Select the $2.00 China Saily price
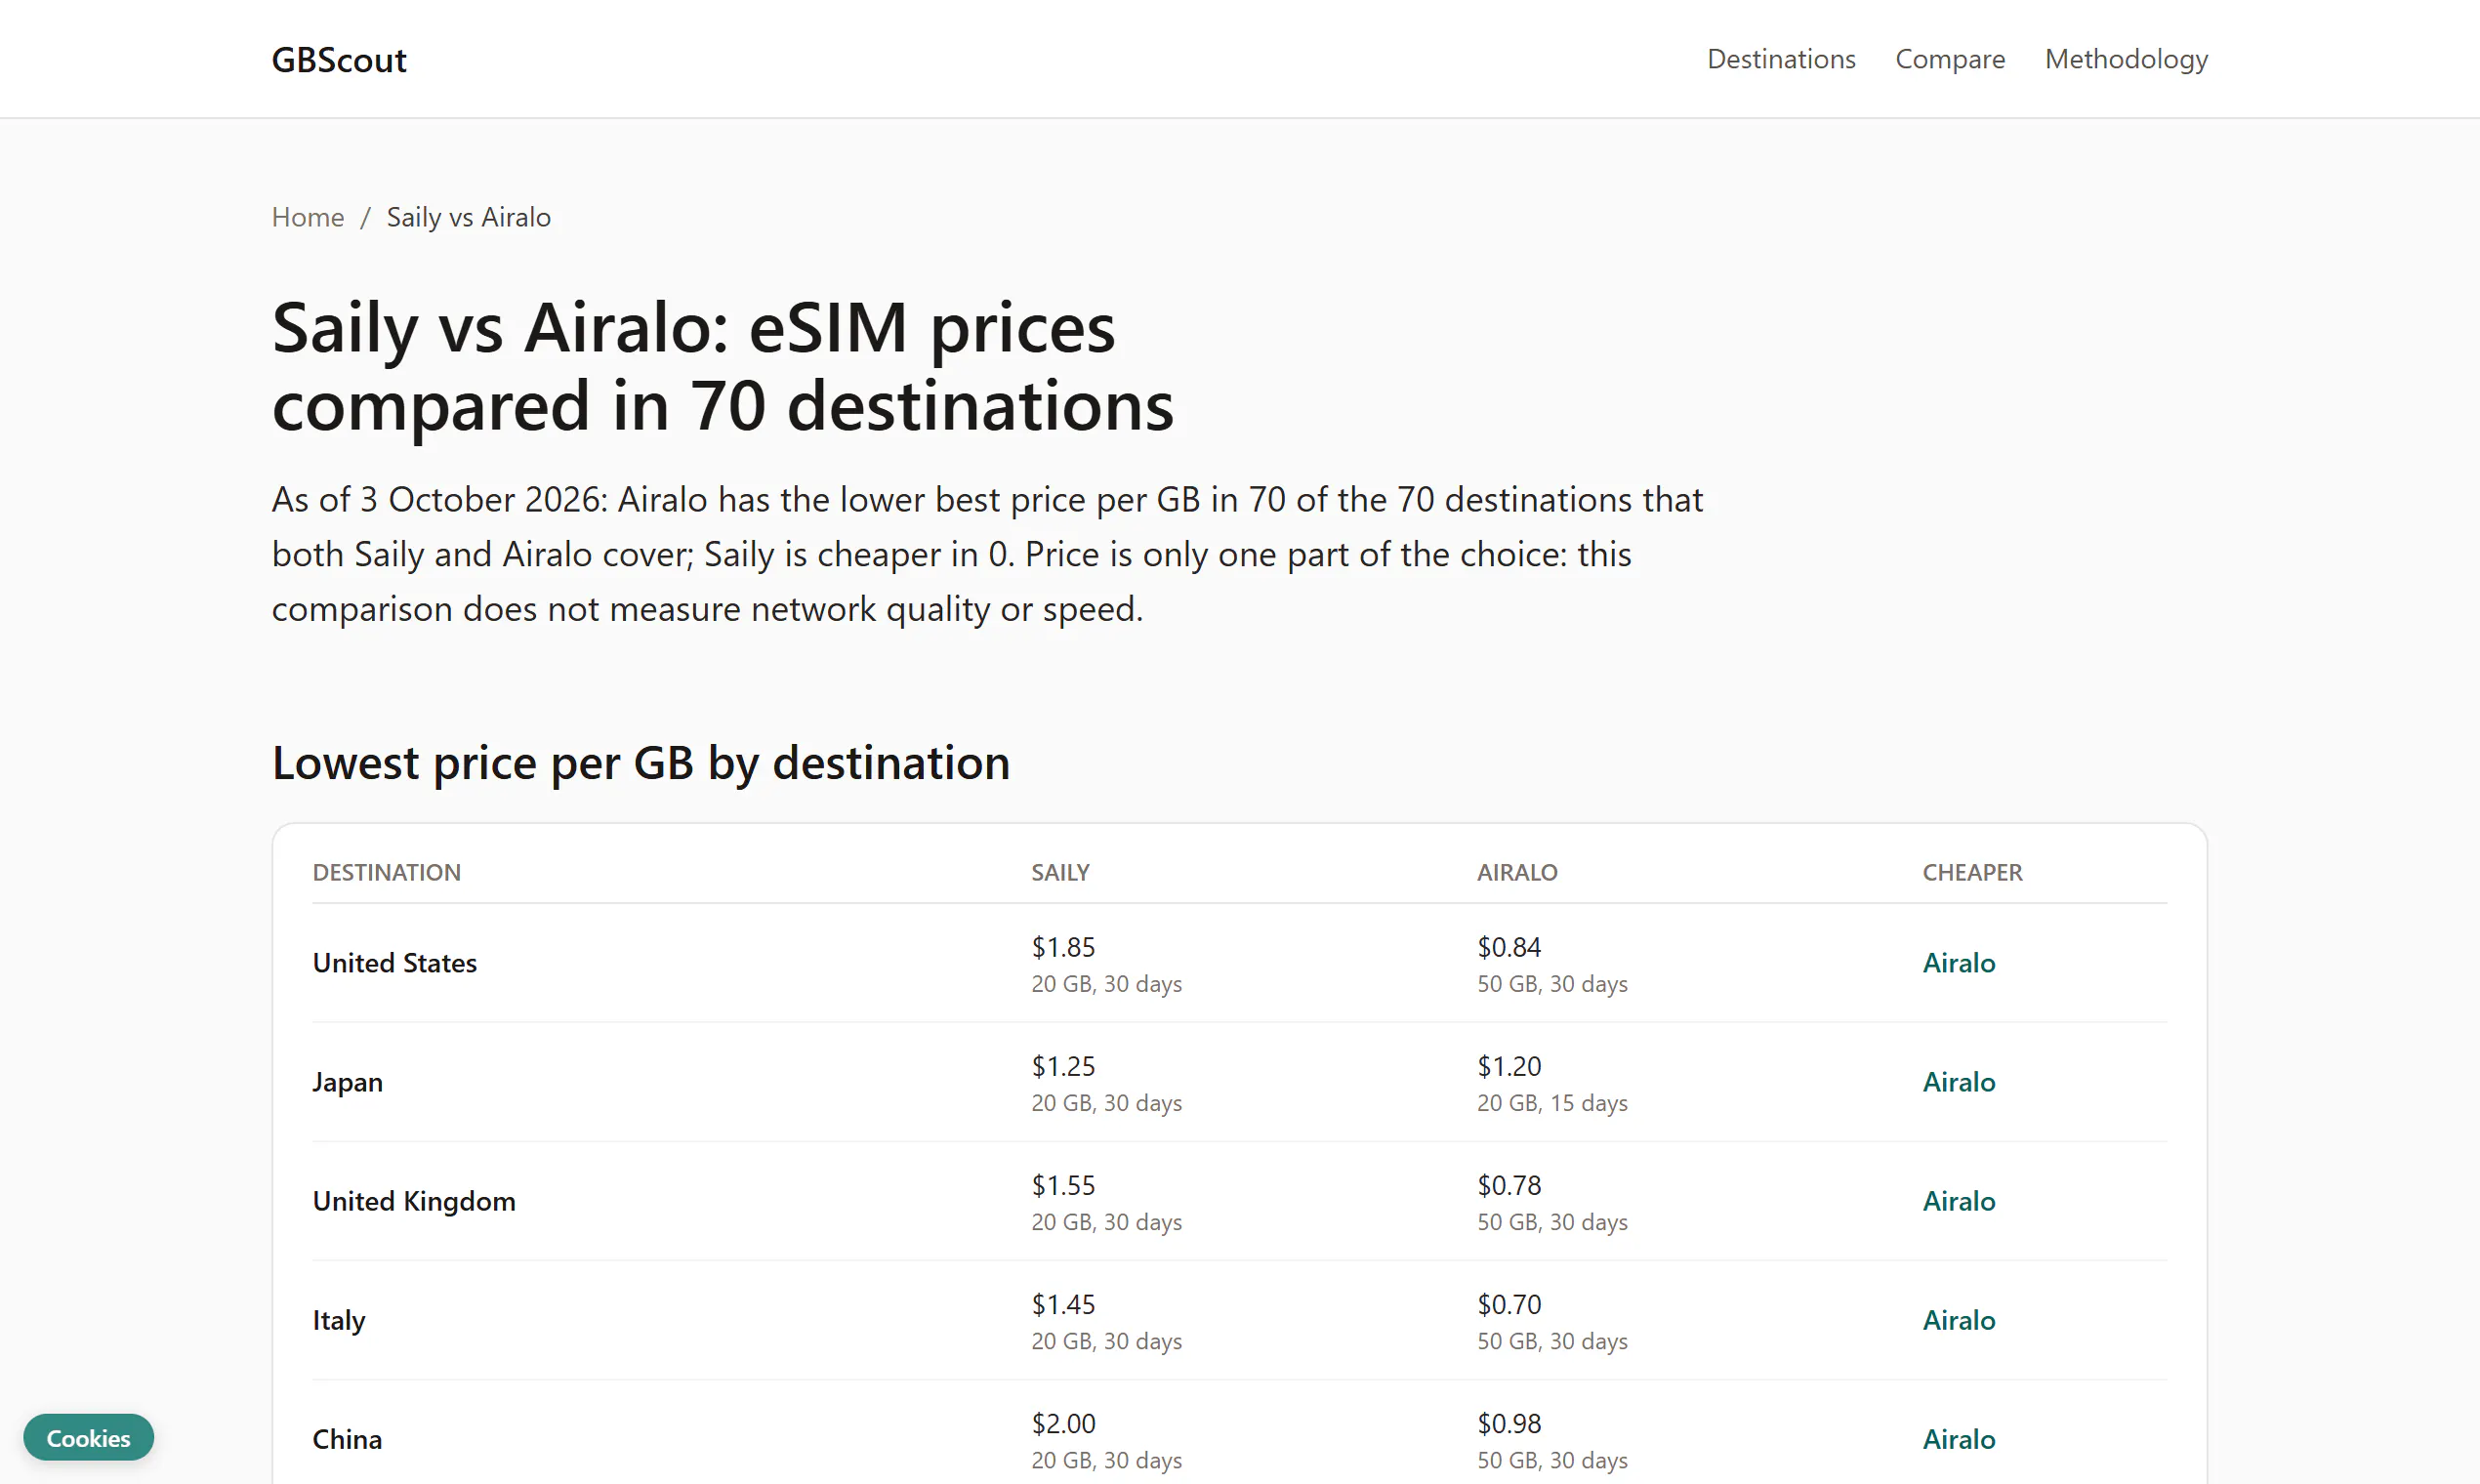The image size is (2480, 1484). [x=1063, y=1423]
